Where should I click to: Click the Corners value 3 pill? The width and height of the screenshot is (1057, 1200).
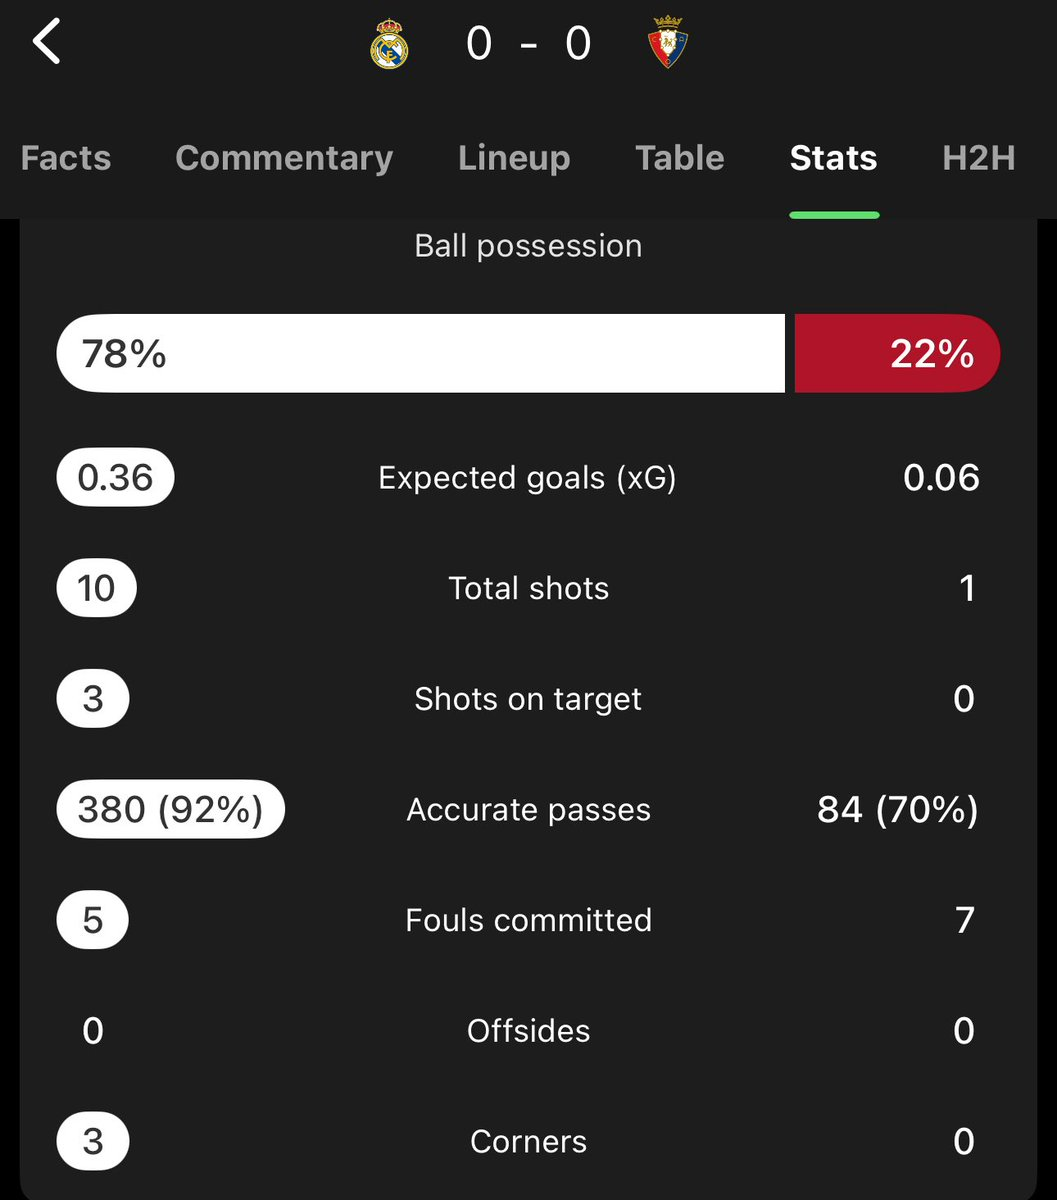(x=93, y=1141)
